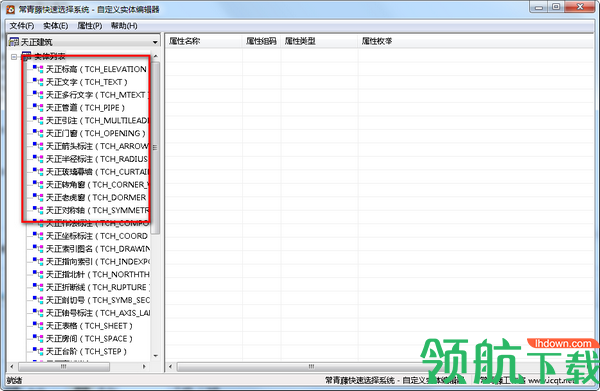This screenshot has height=391, width=600.
Task: Open the 属性(P) menu
Action: 90,26
